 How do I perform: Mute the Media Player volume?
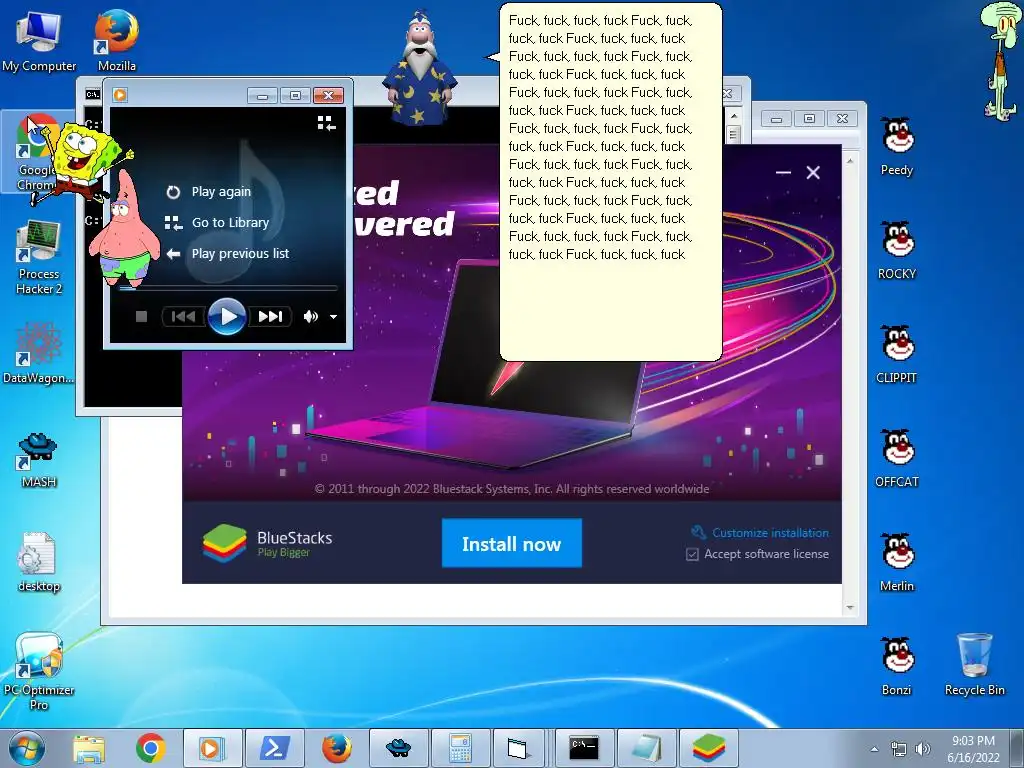pos(310,317)
